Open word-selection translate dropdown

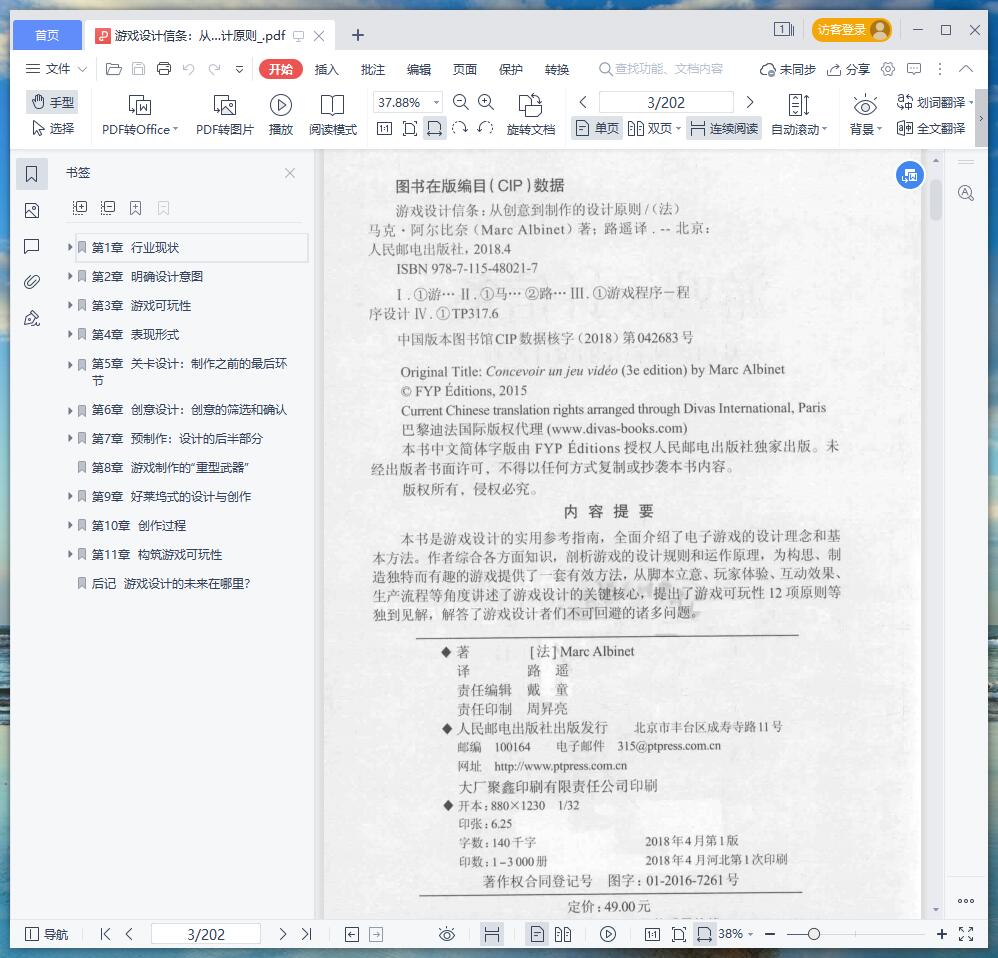click(971, 102)
